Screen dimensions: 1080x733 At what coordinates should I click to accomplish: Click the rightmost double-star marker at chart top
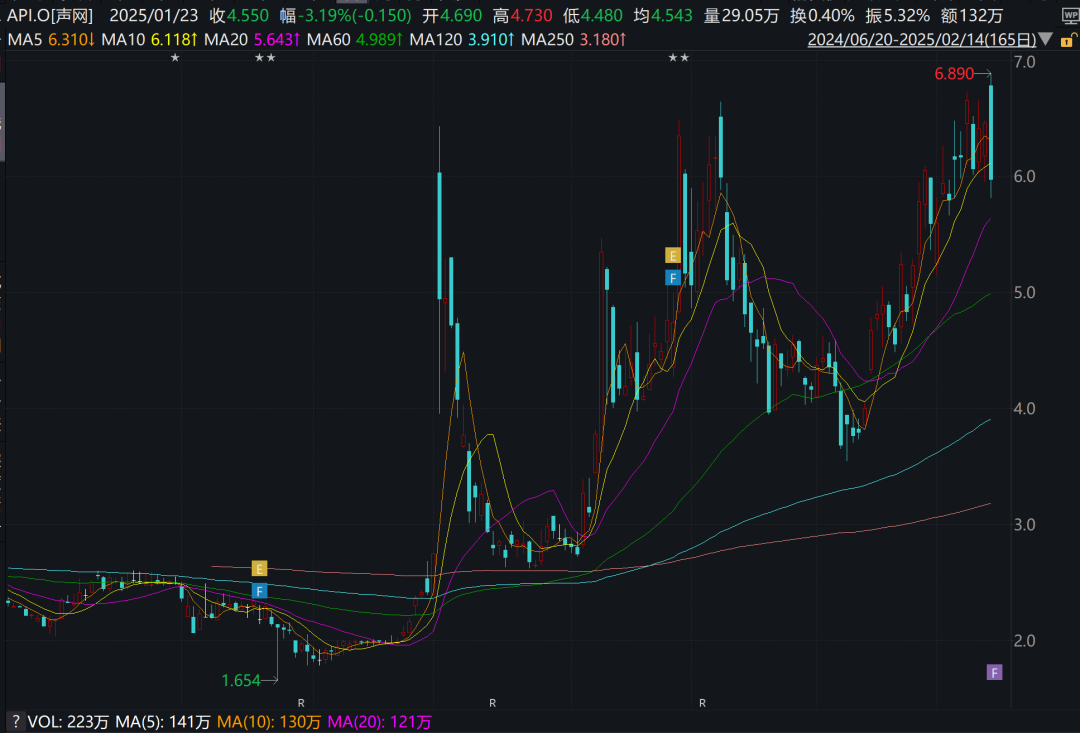coord(679,59)
